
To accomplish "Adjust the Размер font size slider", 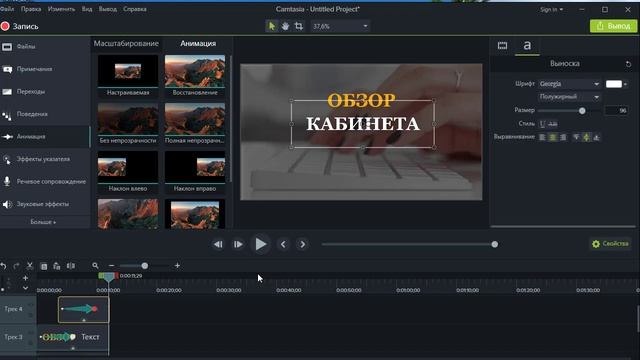I will [582, 111].
